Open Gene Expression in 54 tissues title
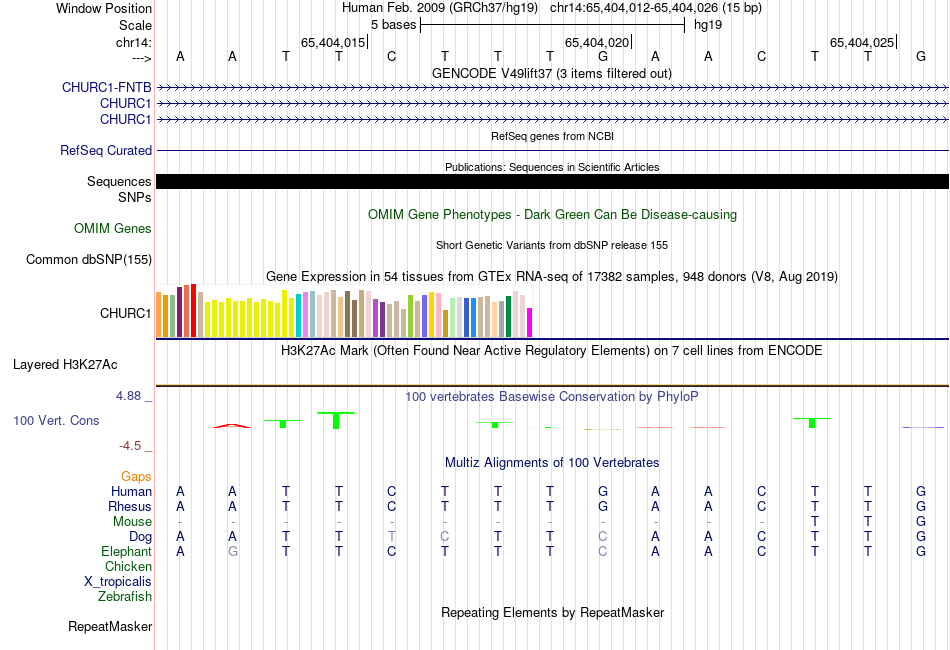Viewport: 950px width, 650px height. (552, 277)
